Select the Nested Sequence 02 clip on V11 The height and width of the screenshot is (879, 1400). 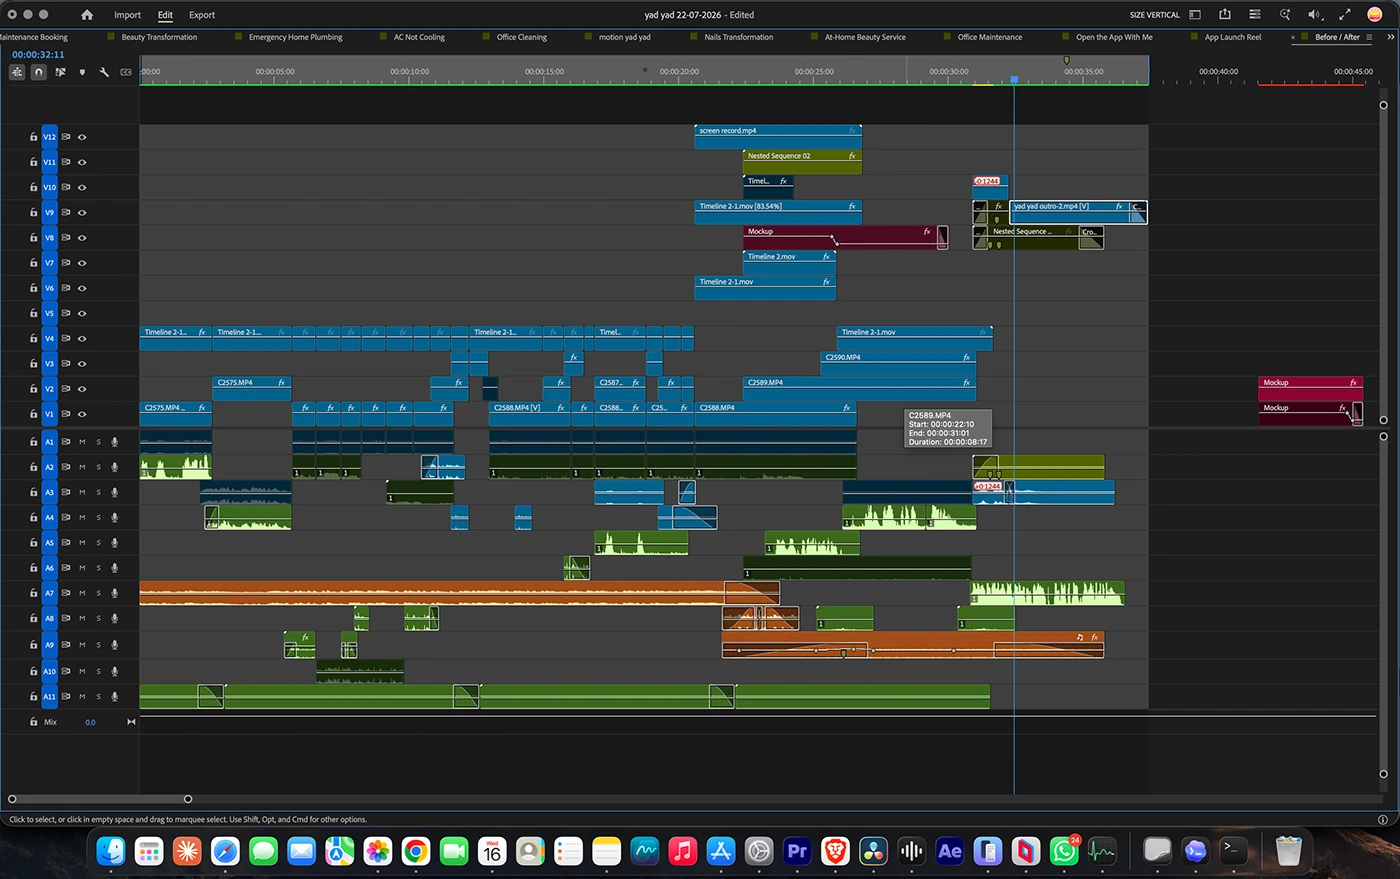[803, 161]
